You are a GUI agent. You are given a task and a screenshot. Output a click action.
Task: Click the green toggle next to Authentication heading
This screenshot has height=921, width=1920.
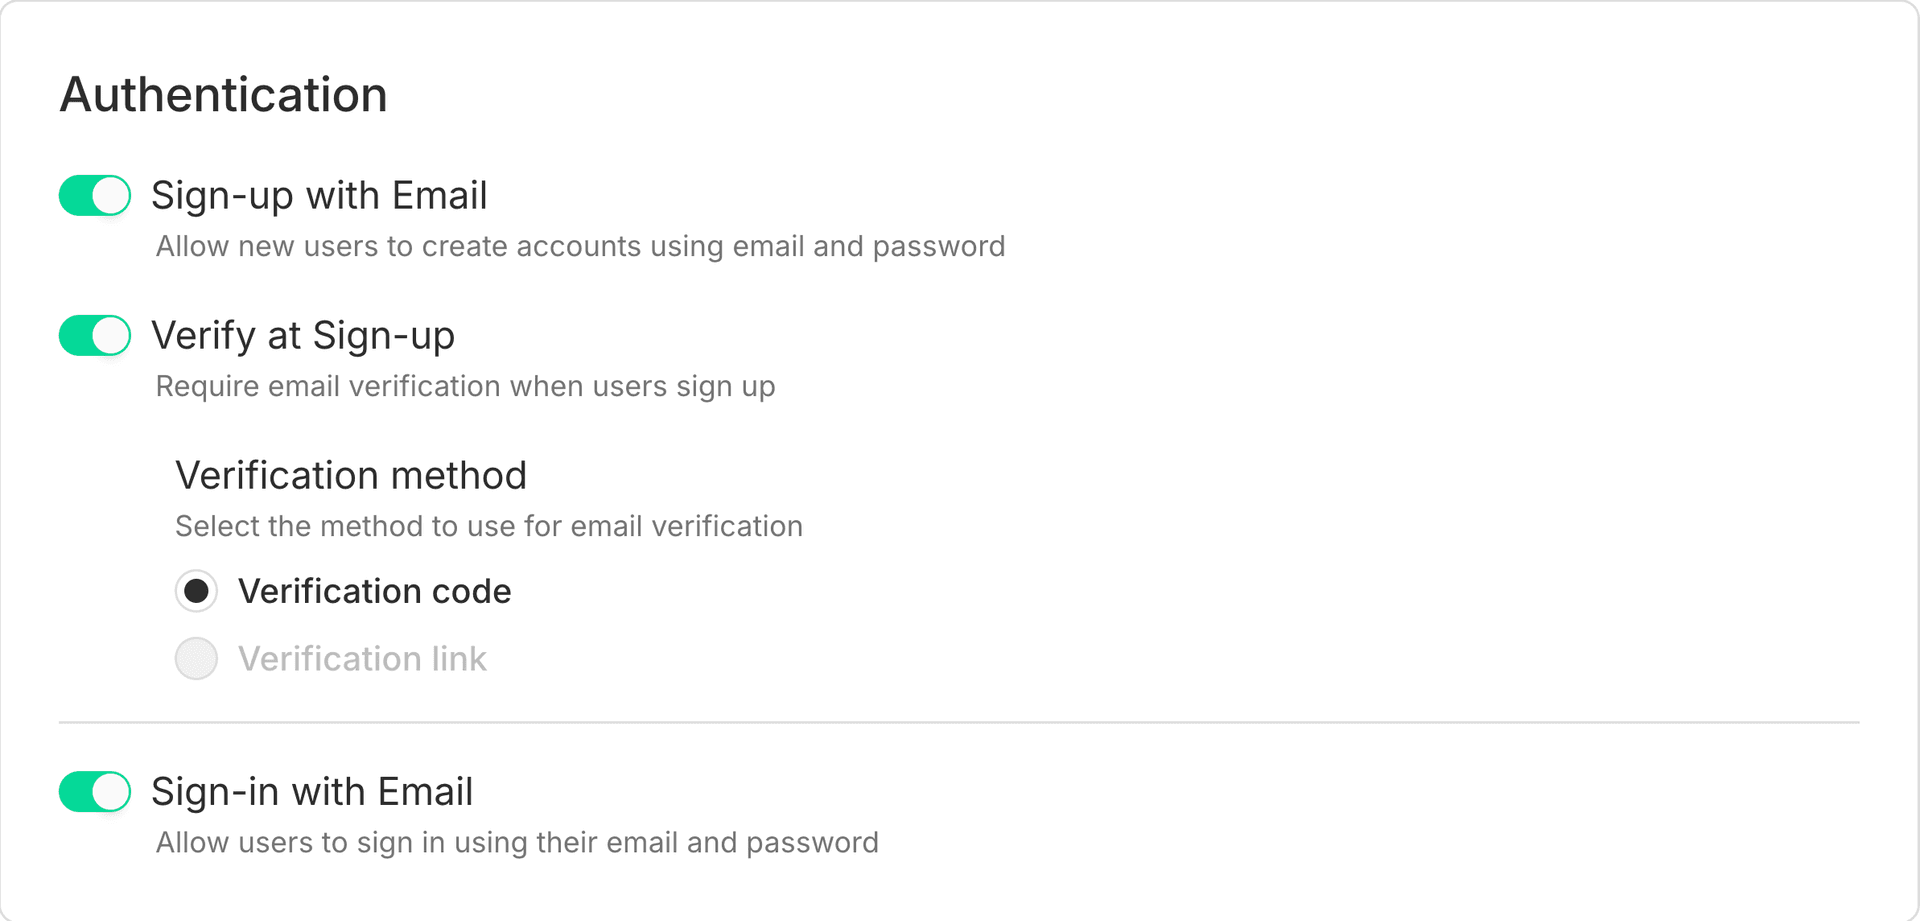pyautogui.click(x=94, y=195)
